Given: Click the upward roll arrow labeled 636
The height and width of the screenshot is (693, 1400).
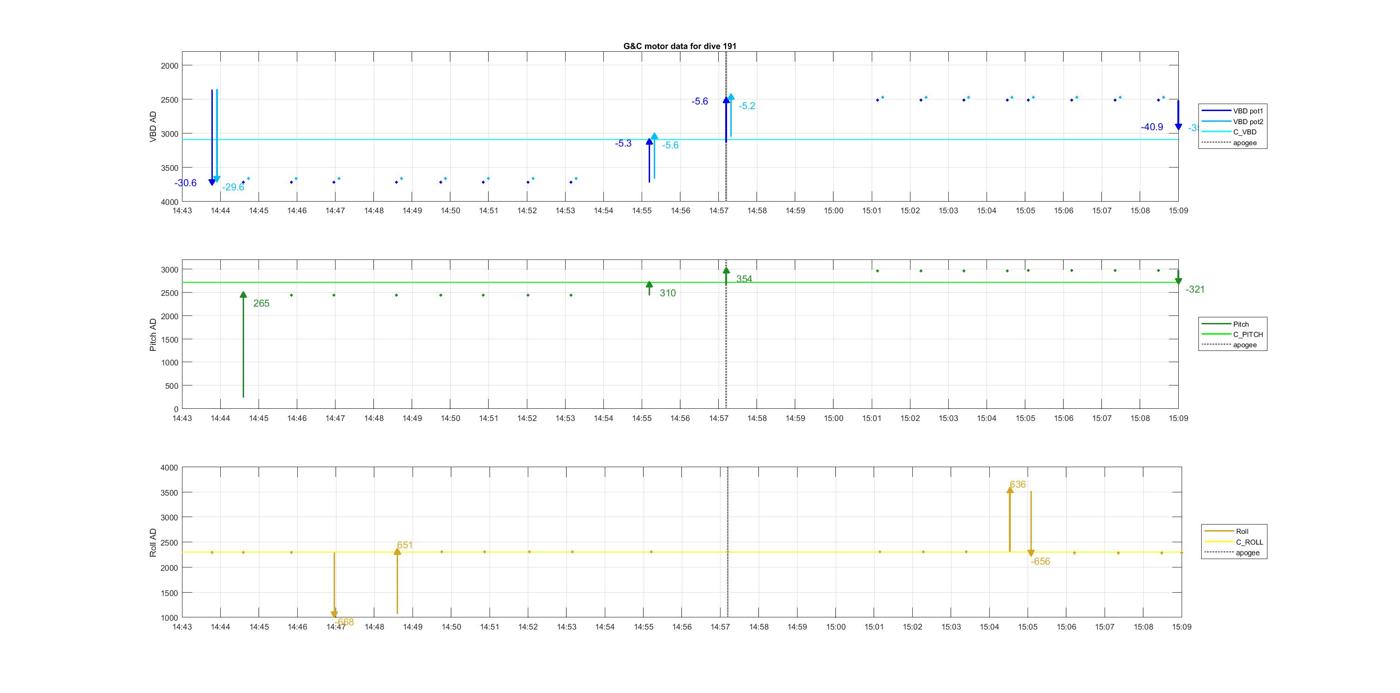Looking at the screenshot, I should coord(1010,518).
